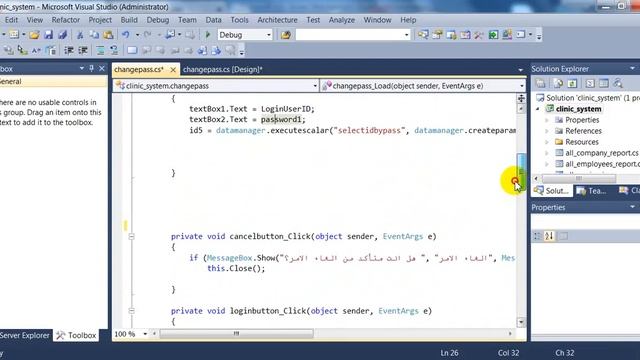
Task: Open Properties Window toolbar icon
Action: (x=437, y=35)
